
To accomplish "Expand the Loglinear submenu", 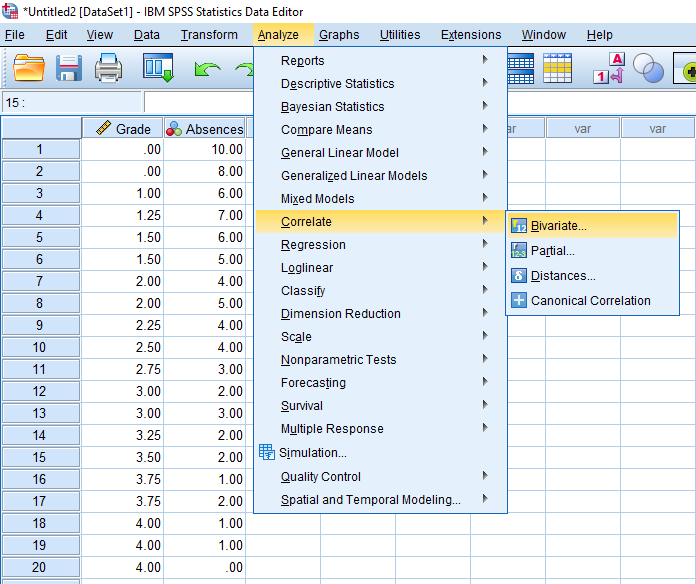I will 380,268.
